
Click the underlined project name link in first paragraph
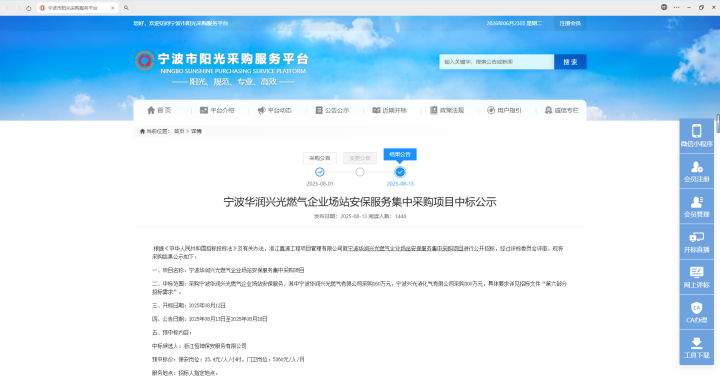(405, 248)
